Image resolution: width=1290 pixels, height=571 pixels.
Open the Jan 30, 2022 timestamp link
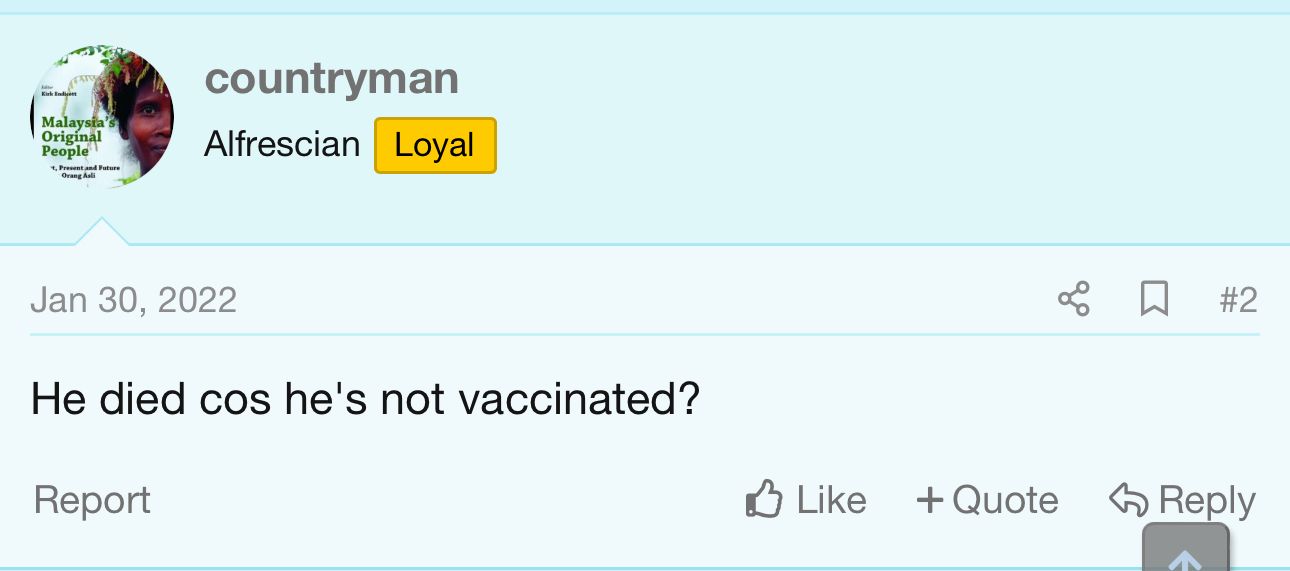(134, 300)
